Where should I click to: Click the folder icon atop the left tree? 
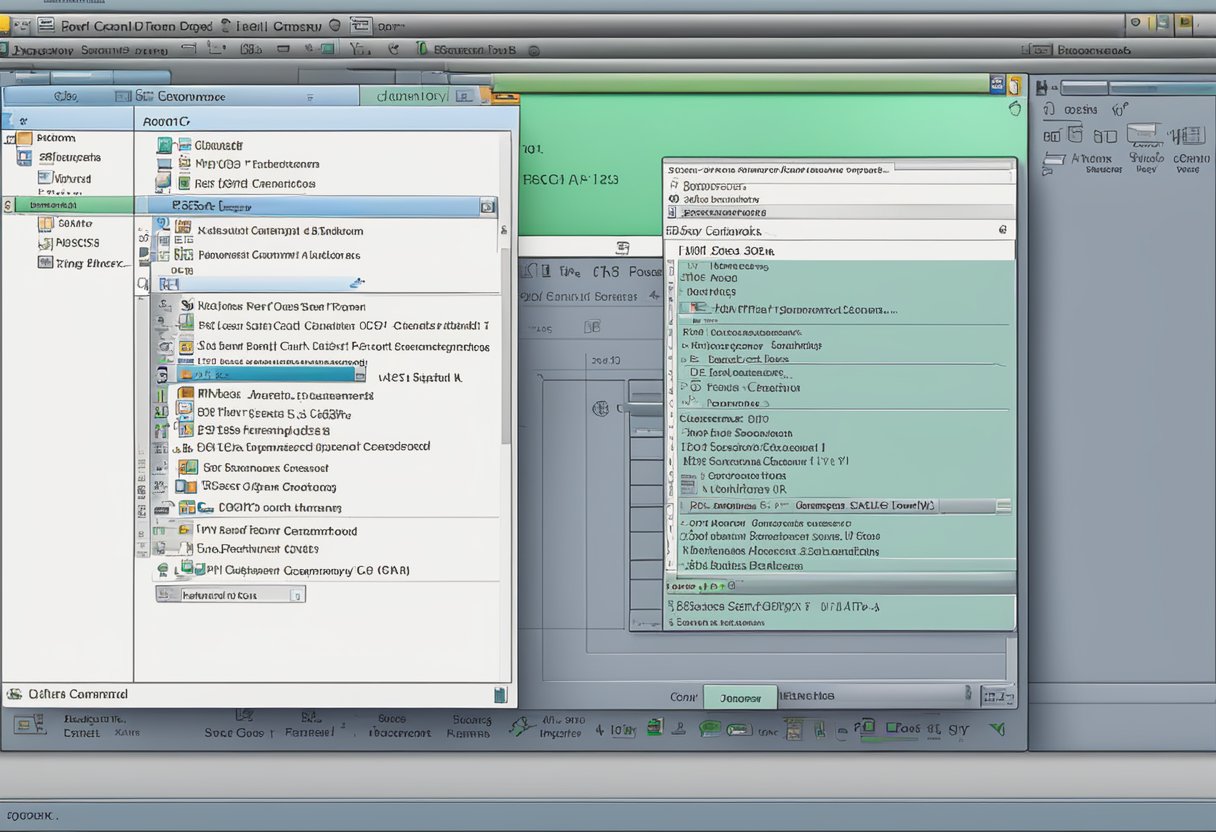(23, 138)
